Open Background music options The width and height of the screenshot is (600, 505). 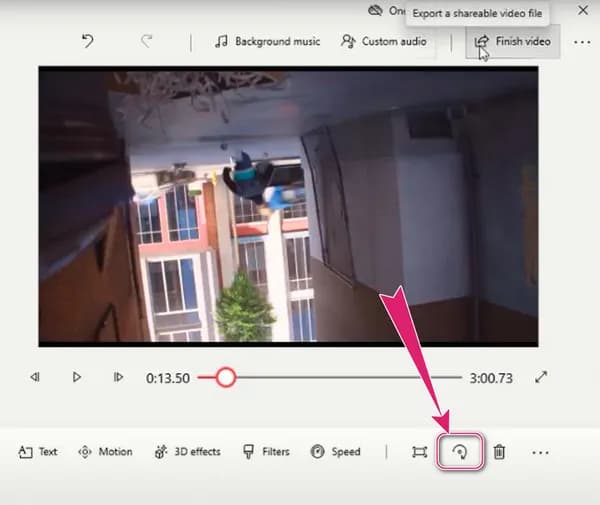point(268,42)
